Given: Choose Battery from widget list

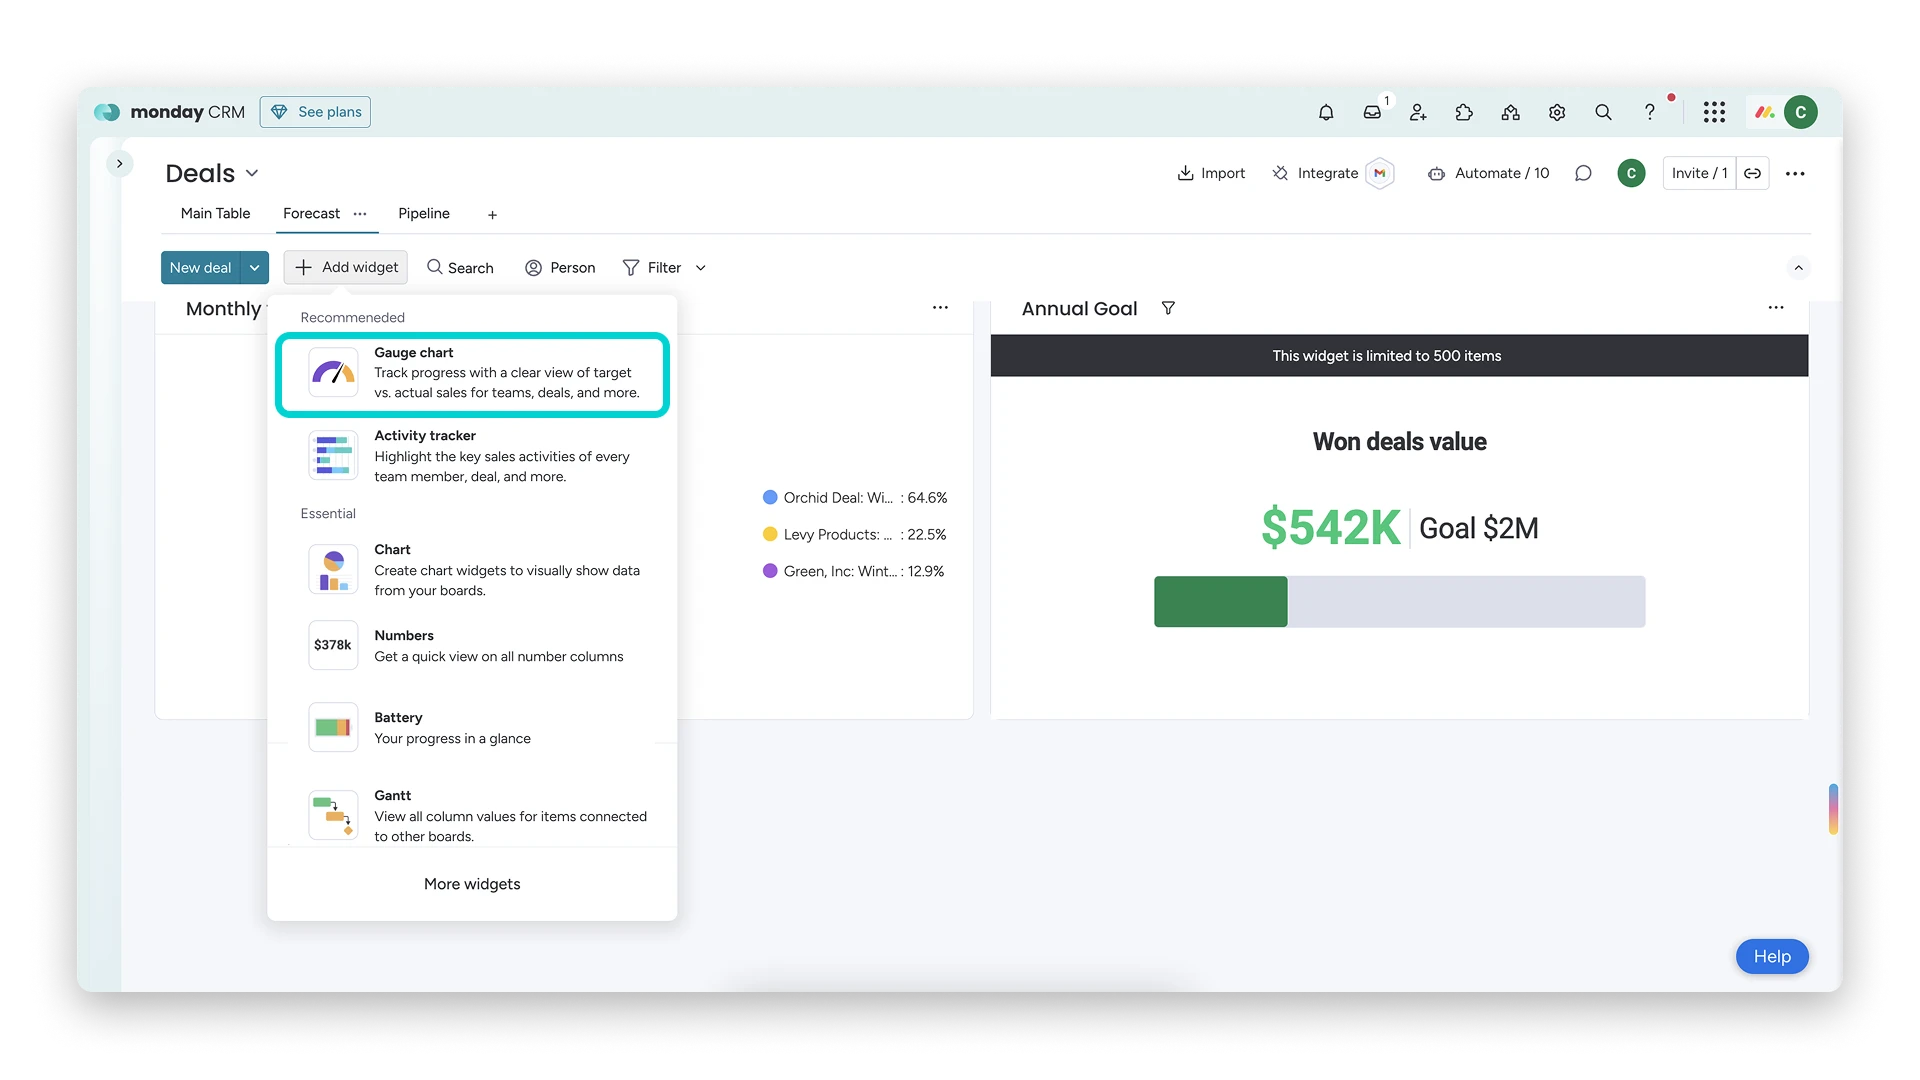Looking at the screenshot, I should click(x=472, y=728).
